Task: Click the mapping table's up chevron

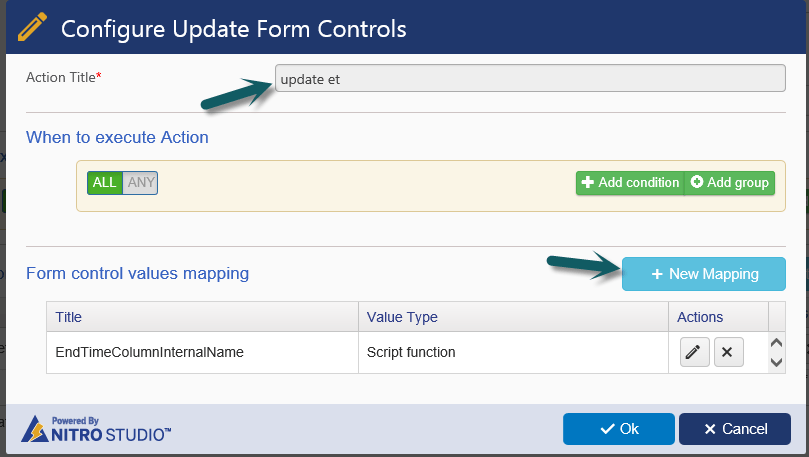Action: [x=776, y=343]
